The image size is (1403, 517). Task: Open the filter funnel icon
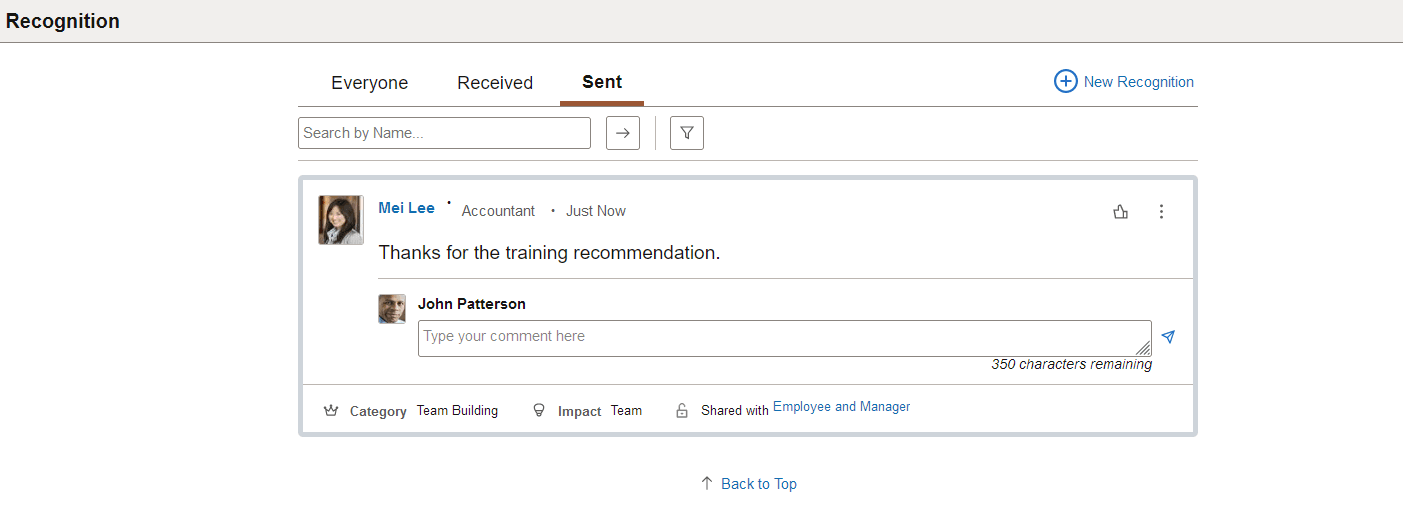[x=687, y=133]
